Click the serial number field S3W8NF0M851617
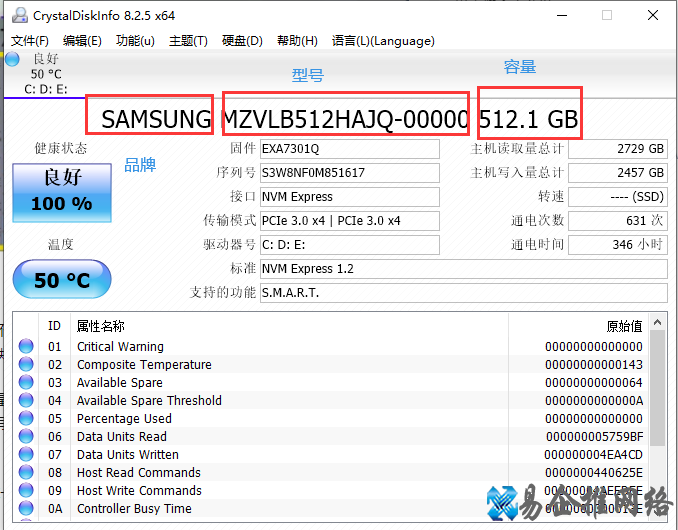This screenshot has height=530, width=678. click(350, 173)
